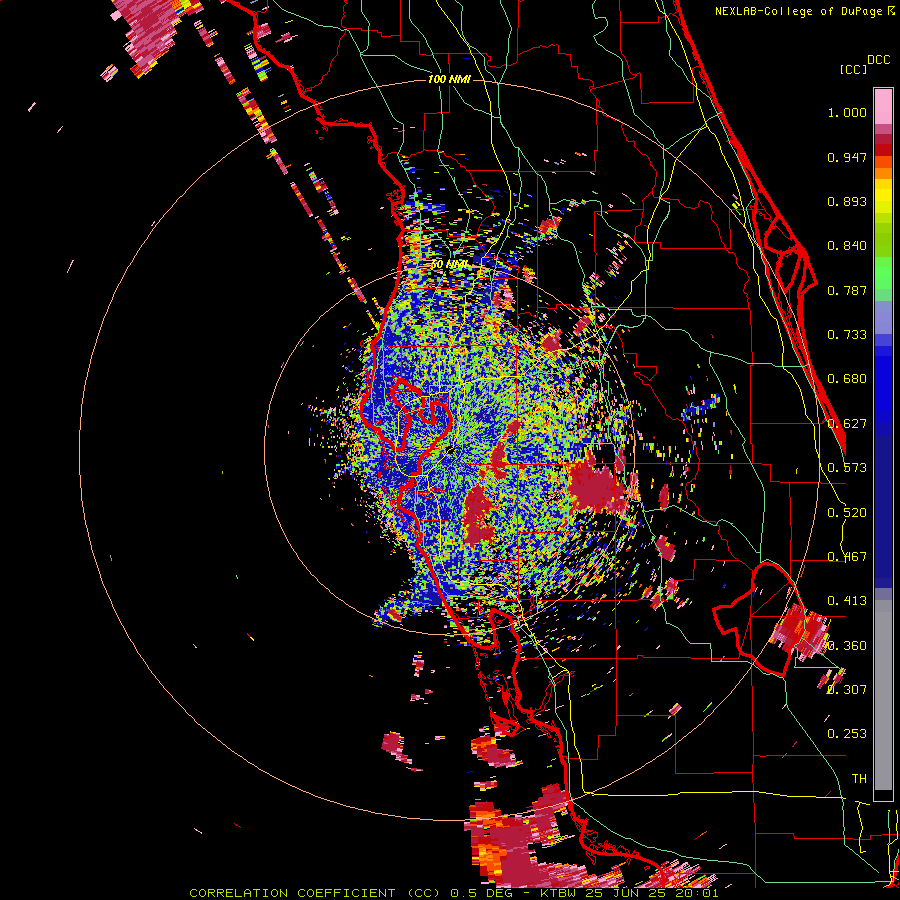Click the 0.787 scale value
Screen dimensions: 900x900
point(847,290)
